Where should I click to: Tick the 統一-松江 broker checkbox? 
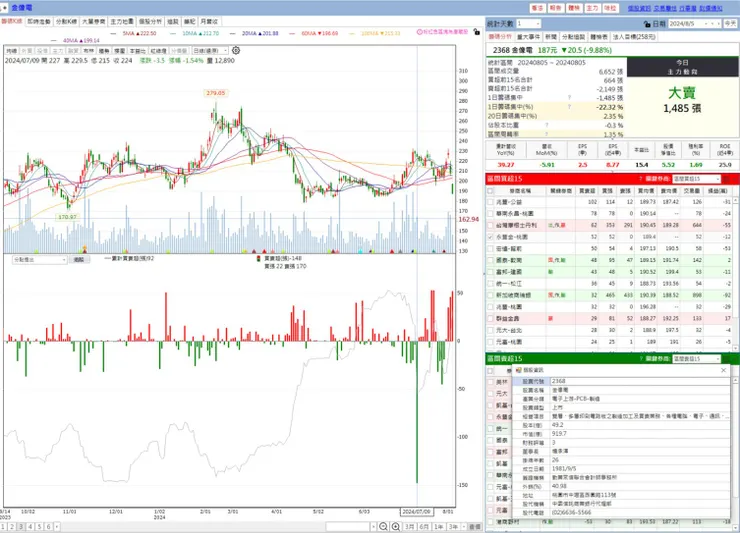tap(491, 284)
